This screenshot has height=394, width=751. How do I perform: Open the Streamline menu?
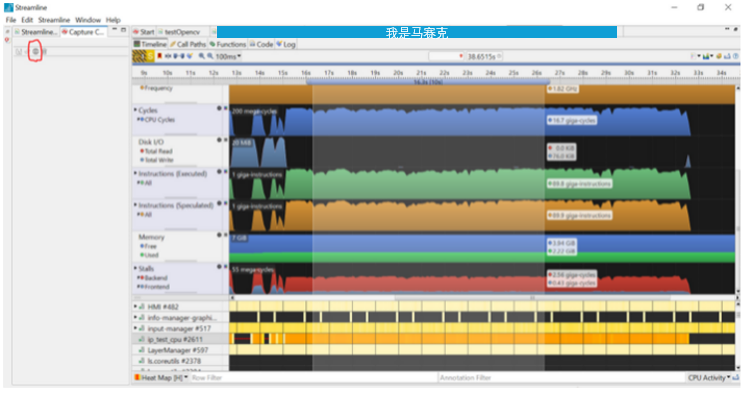[54, 20]
